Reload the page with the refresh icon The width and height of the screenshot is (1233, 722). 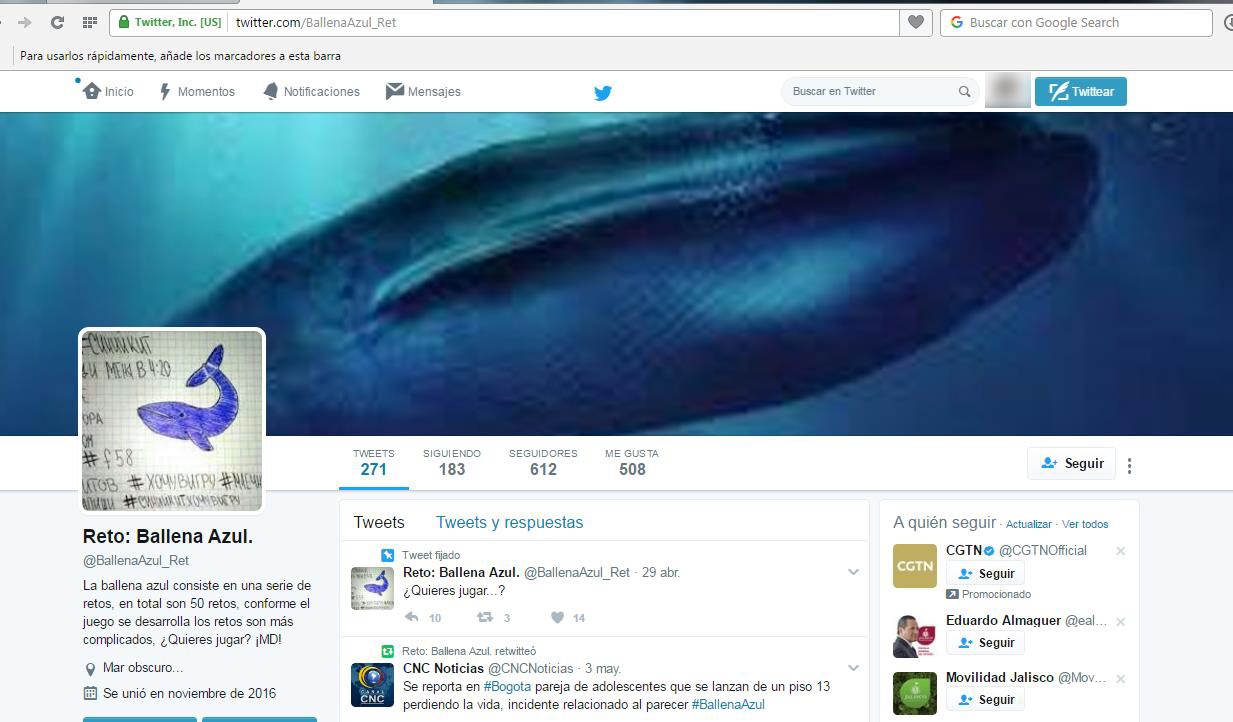coord(57,22)
